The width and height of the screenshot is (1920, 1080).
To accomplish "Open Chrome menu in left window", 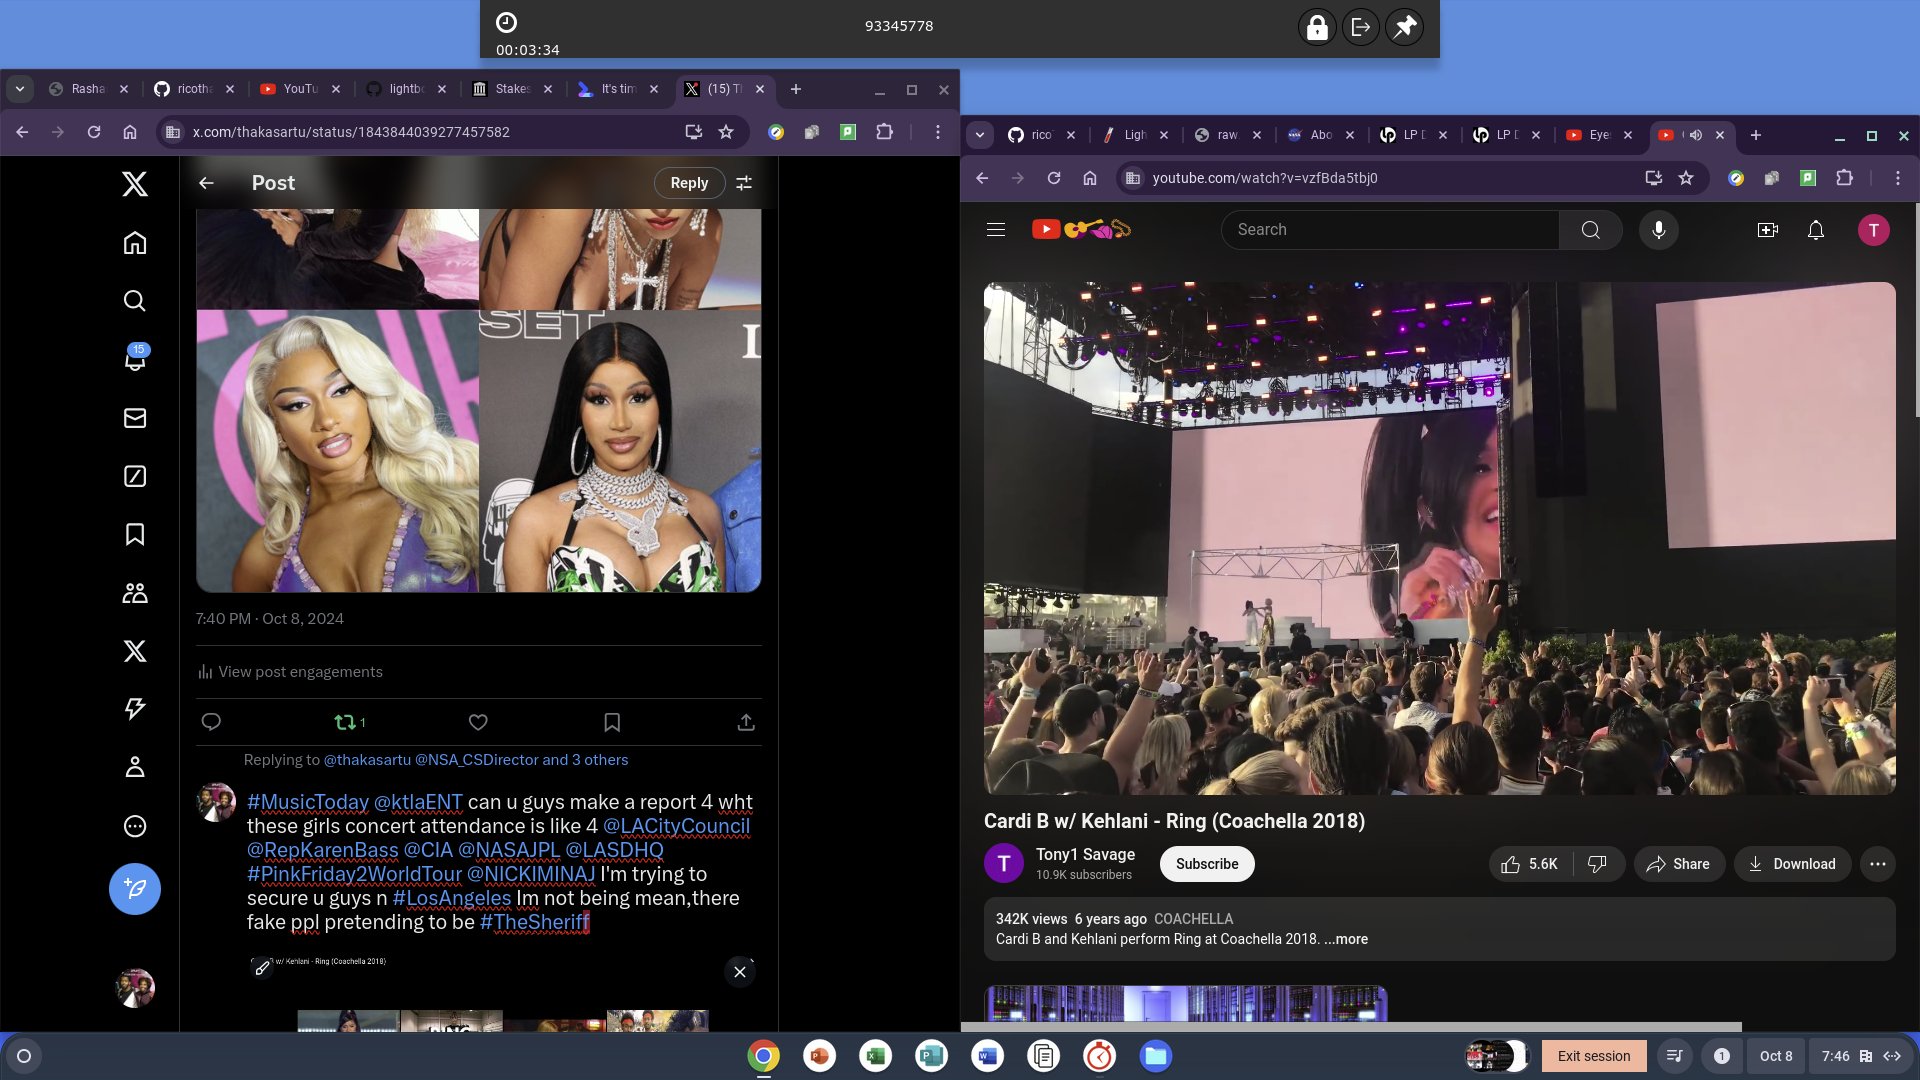I will (x=938, y=132).
